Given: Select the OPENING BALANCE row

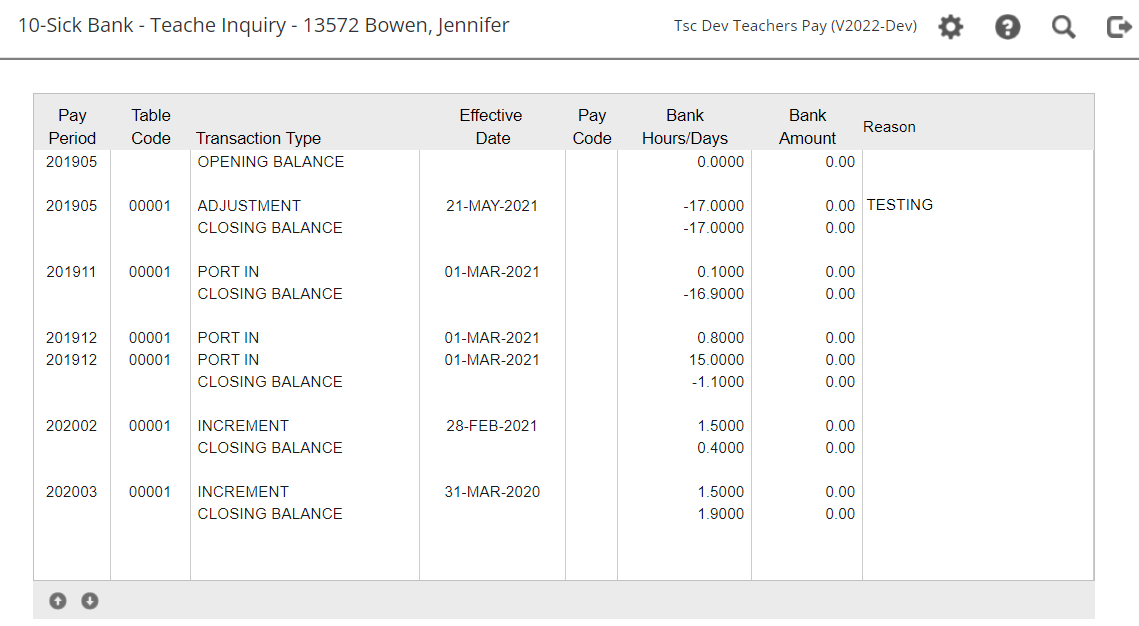Looking at the screenshot, I should (270, 162).
